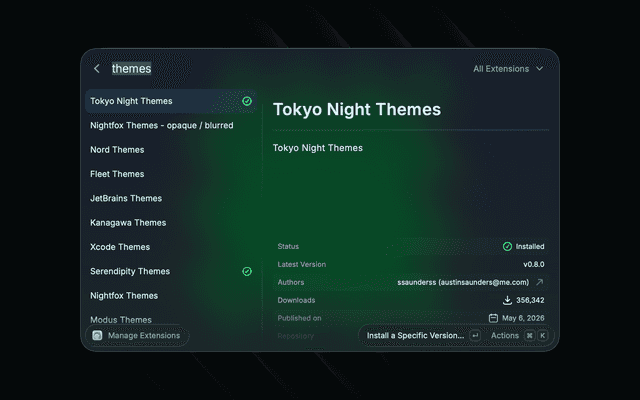The height and width of the screenshot is (400, 640).
Task: Select Nightfox Themes - opaque / blurred
Action: [171, 125]
